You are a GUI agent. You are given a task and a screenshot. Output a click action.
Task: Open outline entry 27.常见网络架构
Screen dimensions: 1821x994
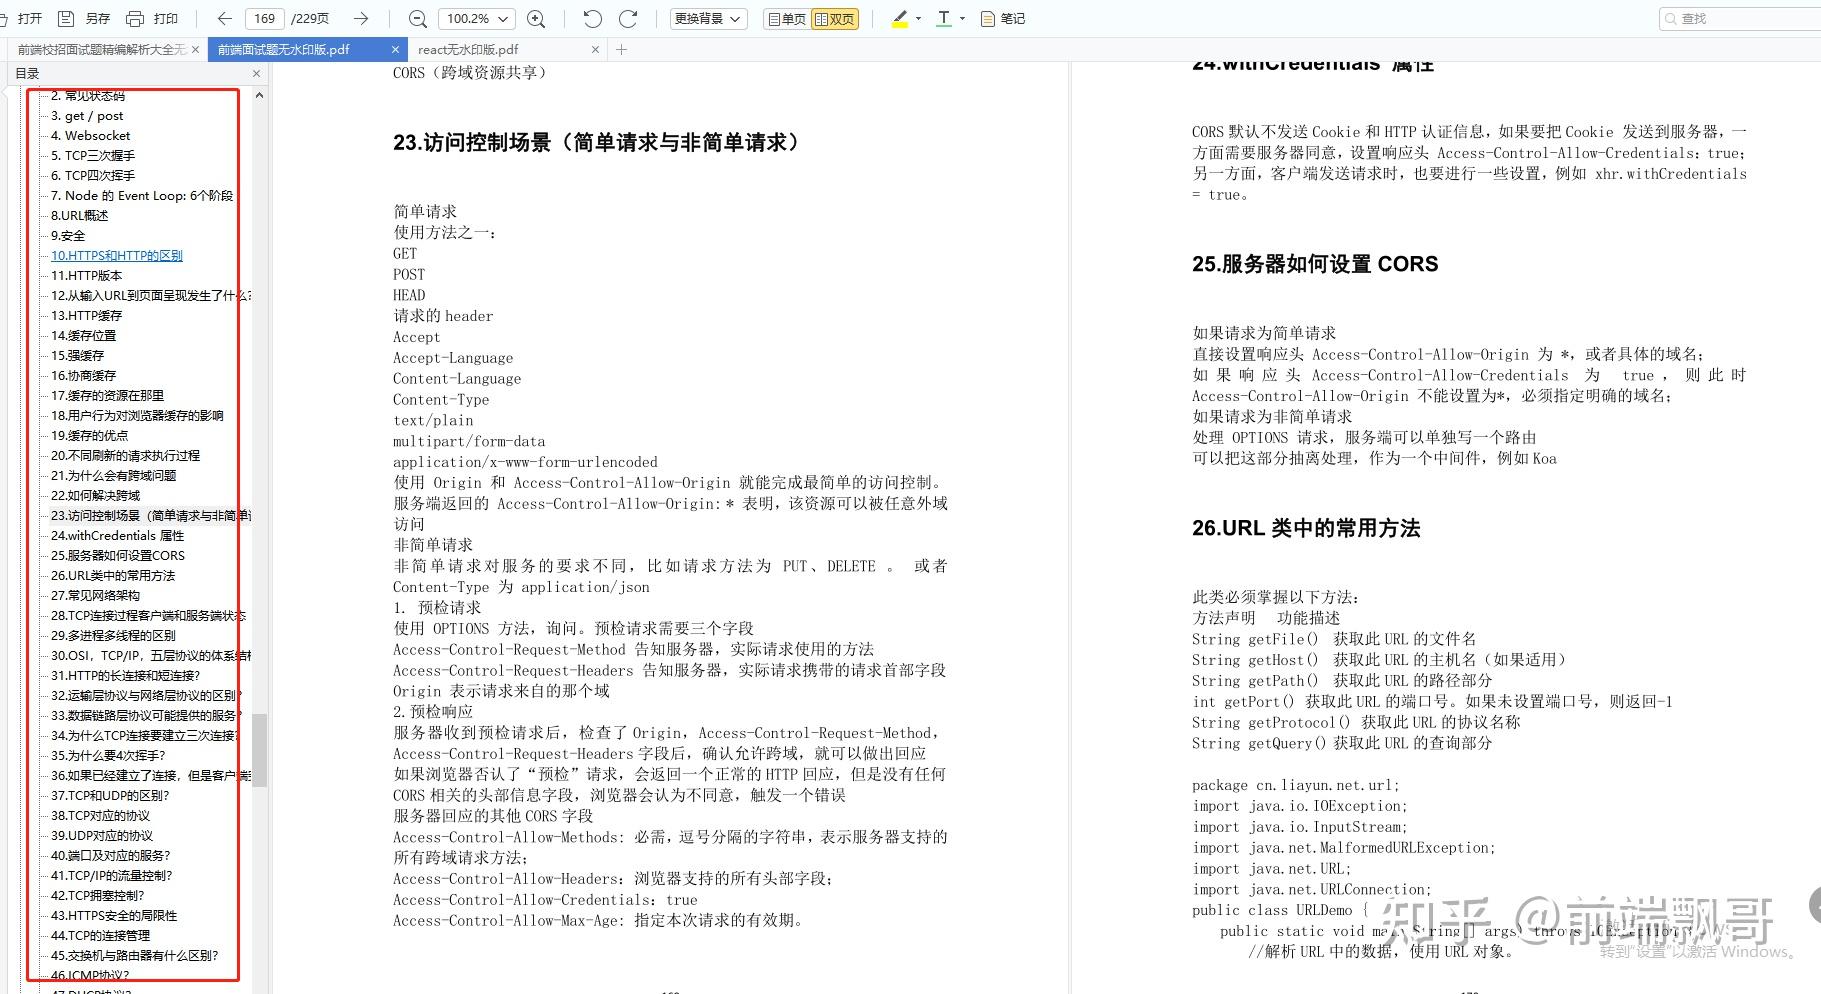tap(95, 596)
